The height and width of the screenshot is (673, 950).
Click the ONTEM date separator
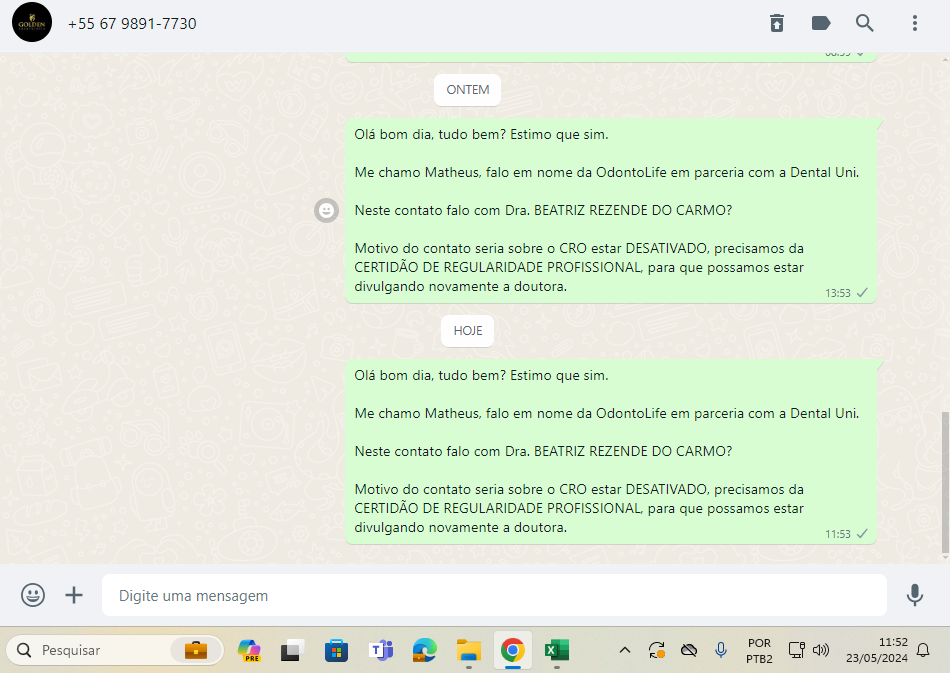(x=468, y=90)
